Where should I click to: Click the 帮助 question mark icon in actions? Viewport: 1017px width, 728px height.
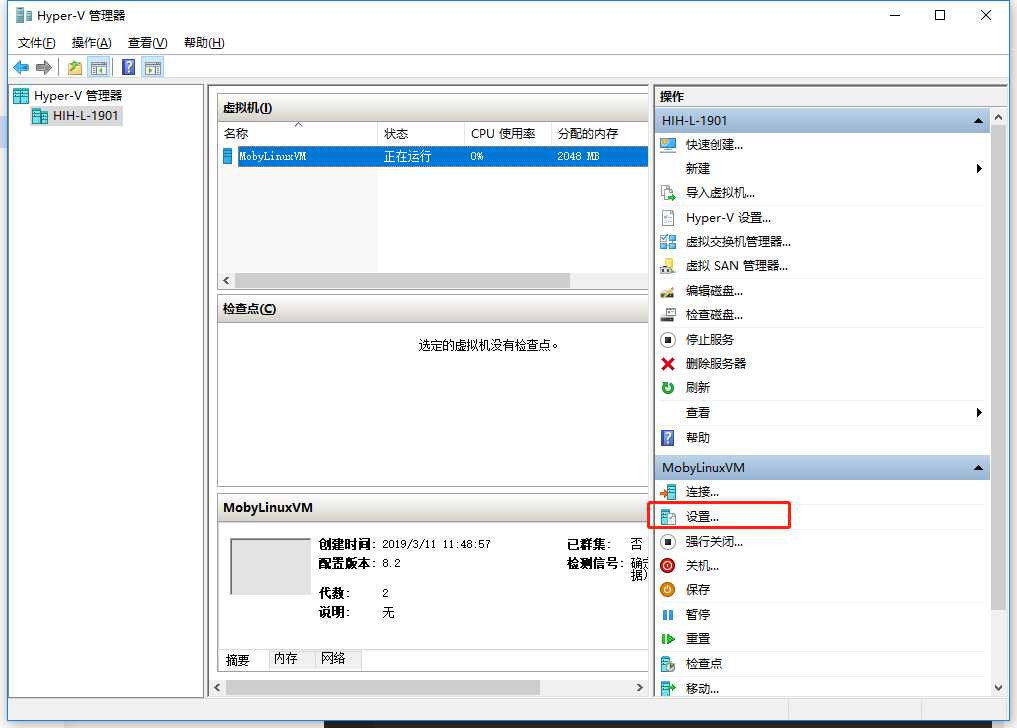point(668,437)
